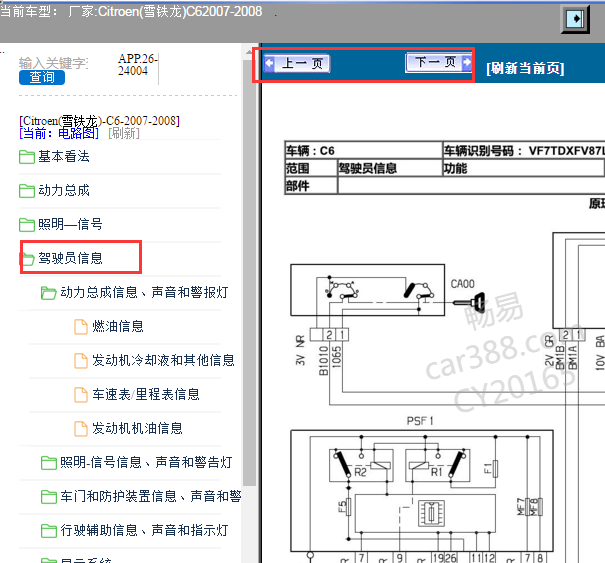
Task: Click the Citroen(雪铁龙)-C6-2007-2008 heading text
Action: tap(99, 121)
